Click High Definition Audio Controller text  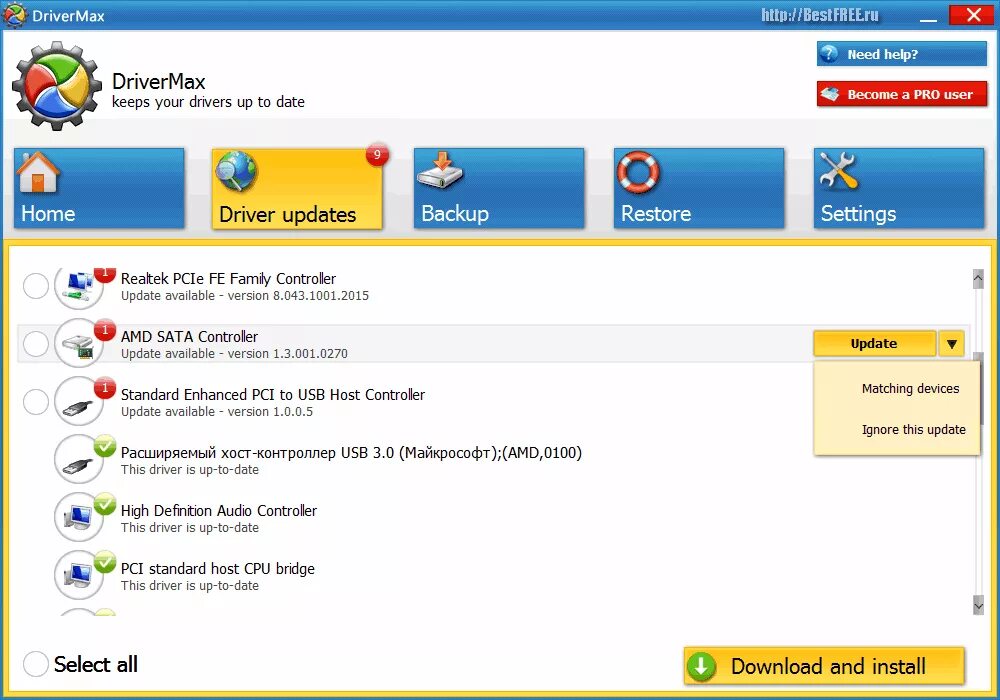(x=219, y=511)
